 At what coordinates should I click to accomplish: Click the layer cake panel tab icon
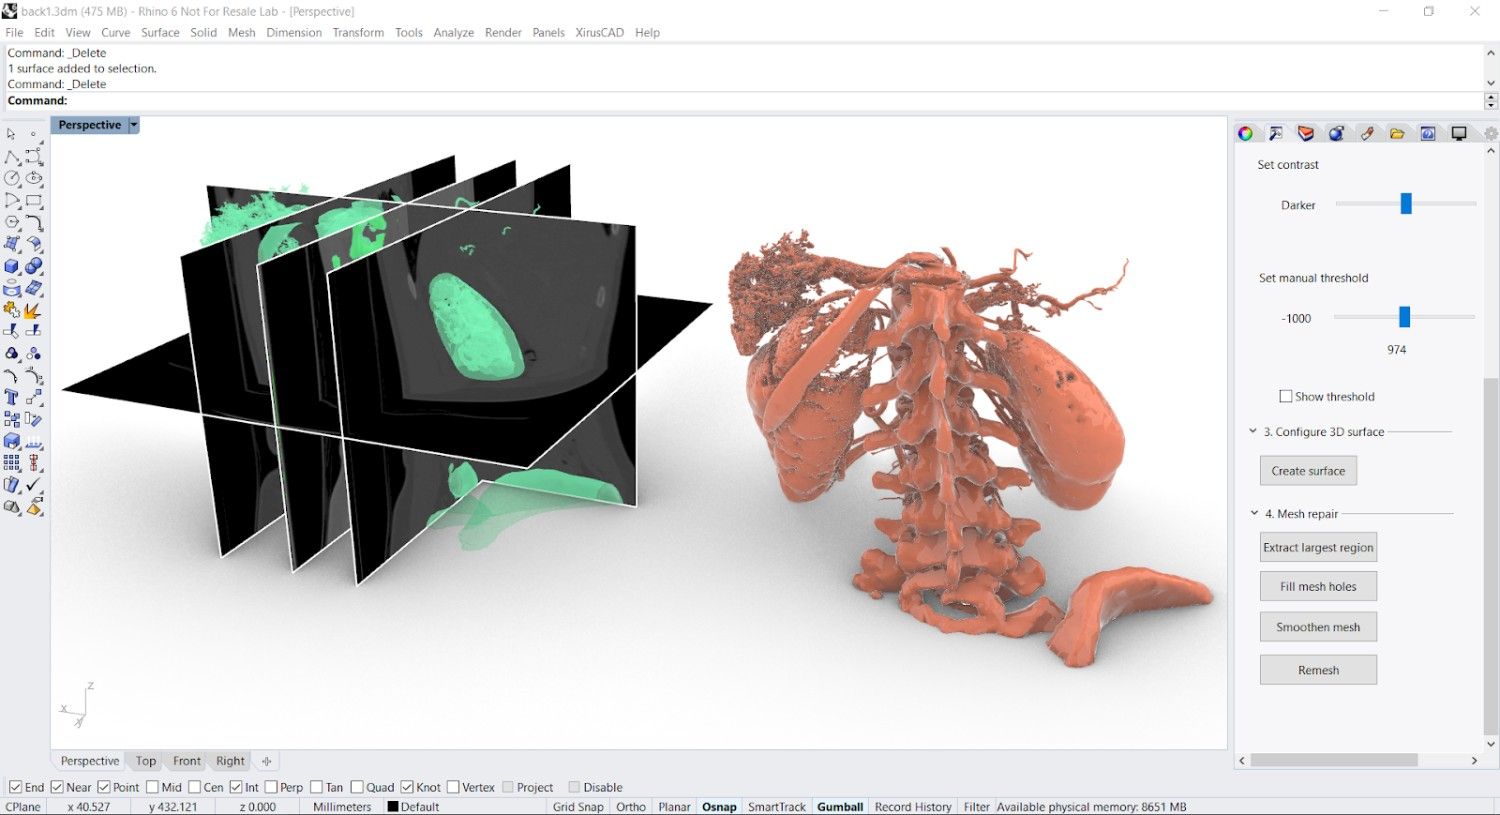click(x=1306, y=132)
